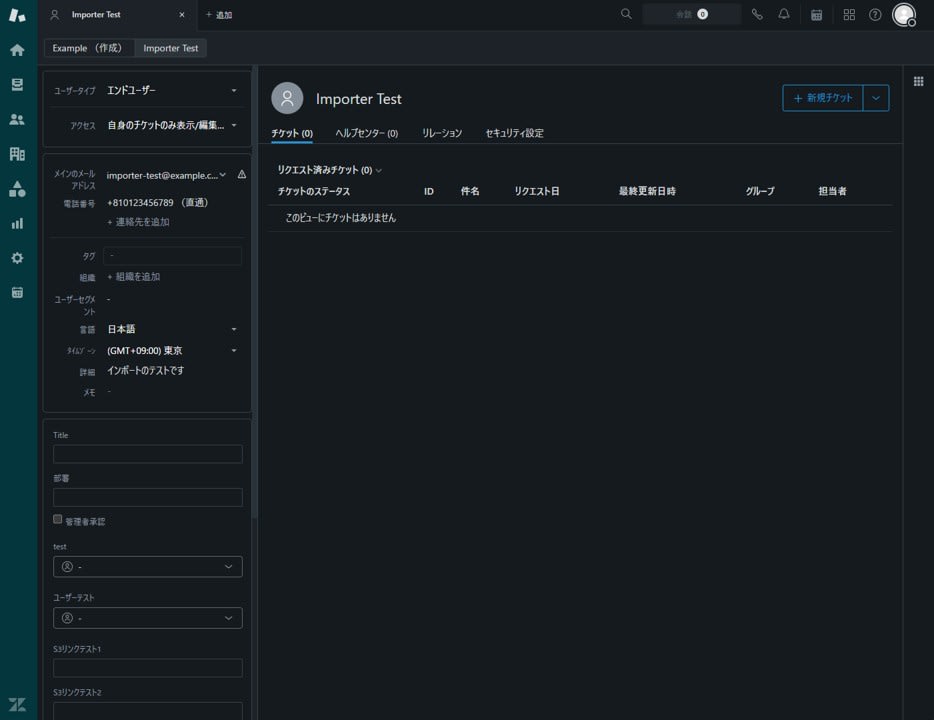This screenshot has width=934, height=720.
Task: Close the Importer Test tab
Action: [181, 15]
